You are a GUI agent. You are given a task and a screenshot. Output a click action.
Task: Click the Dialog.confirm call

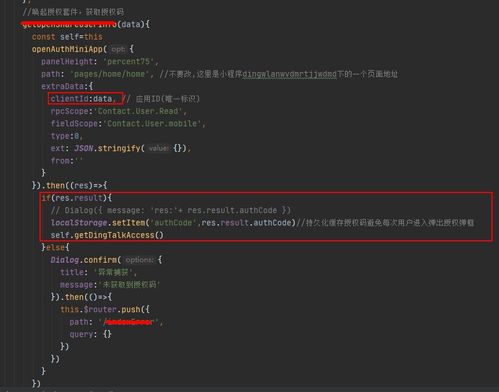(83, 260)
